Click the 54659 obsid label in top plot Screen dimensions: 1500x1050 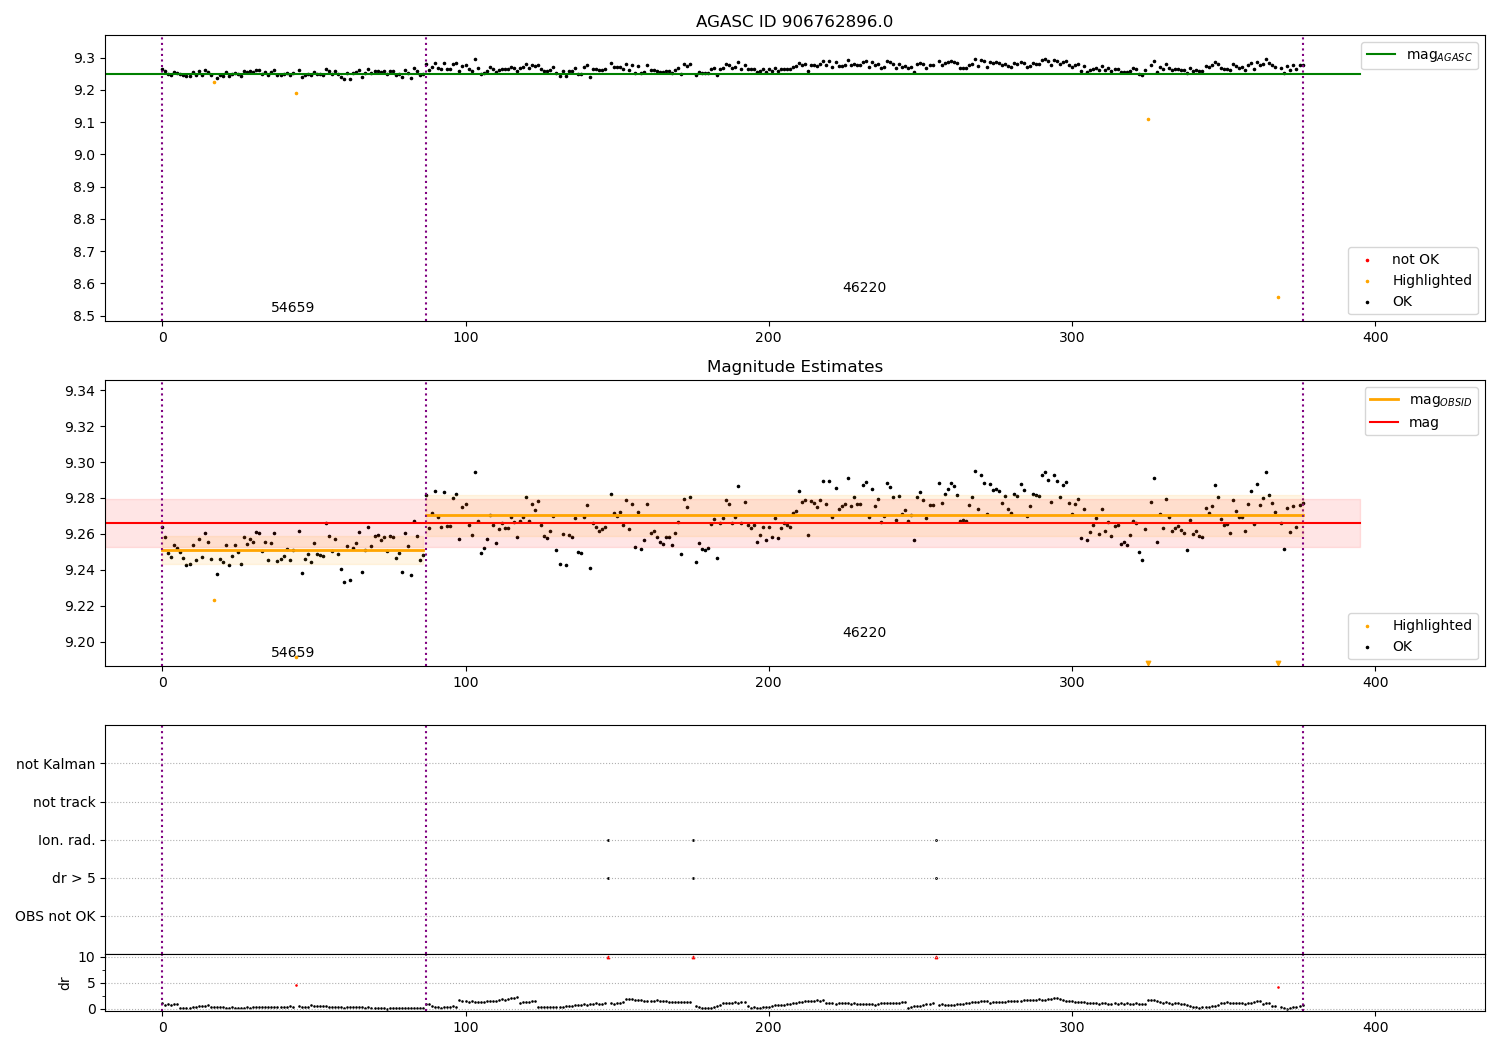click(x=292, y=308)
